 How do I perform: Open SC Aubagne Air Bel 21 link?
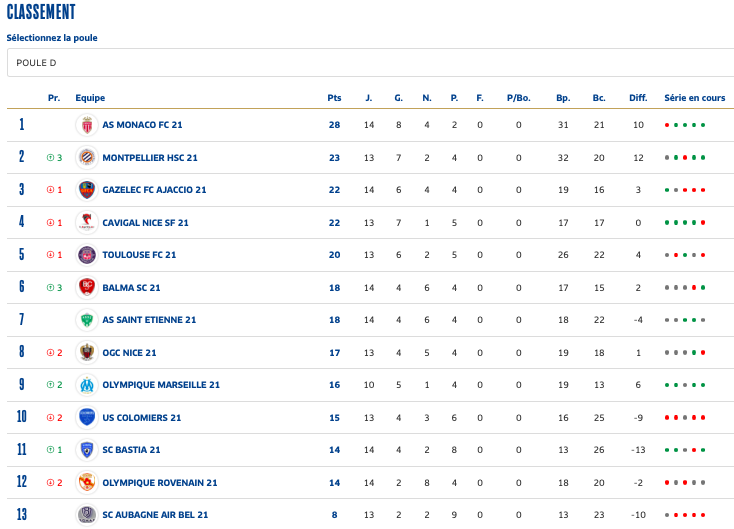click(155, 515)
